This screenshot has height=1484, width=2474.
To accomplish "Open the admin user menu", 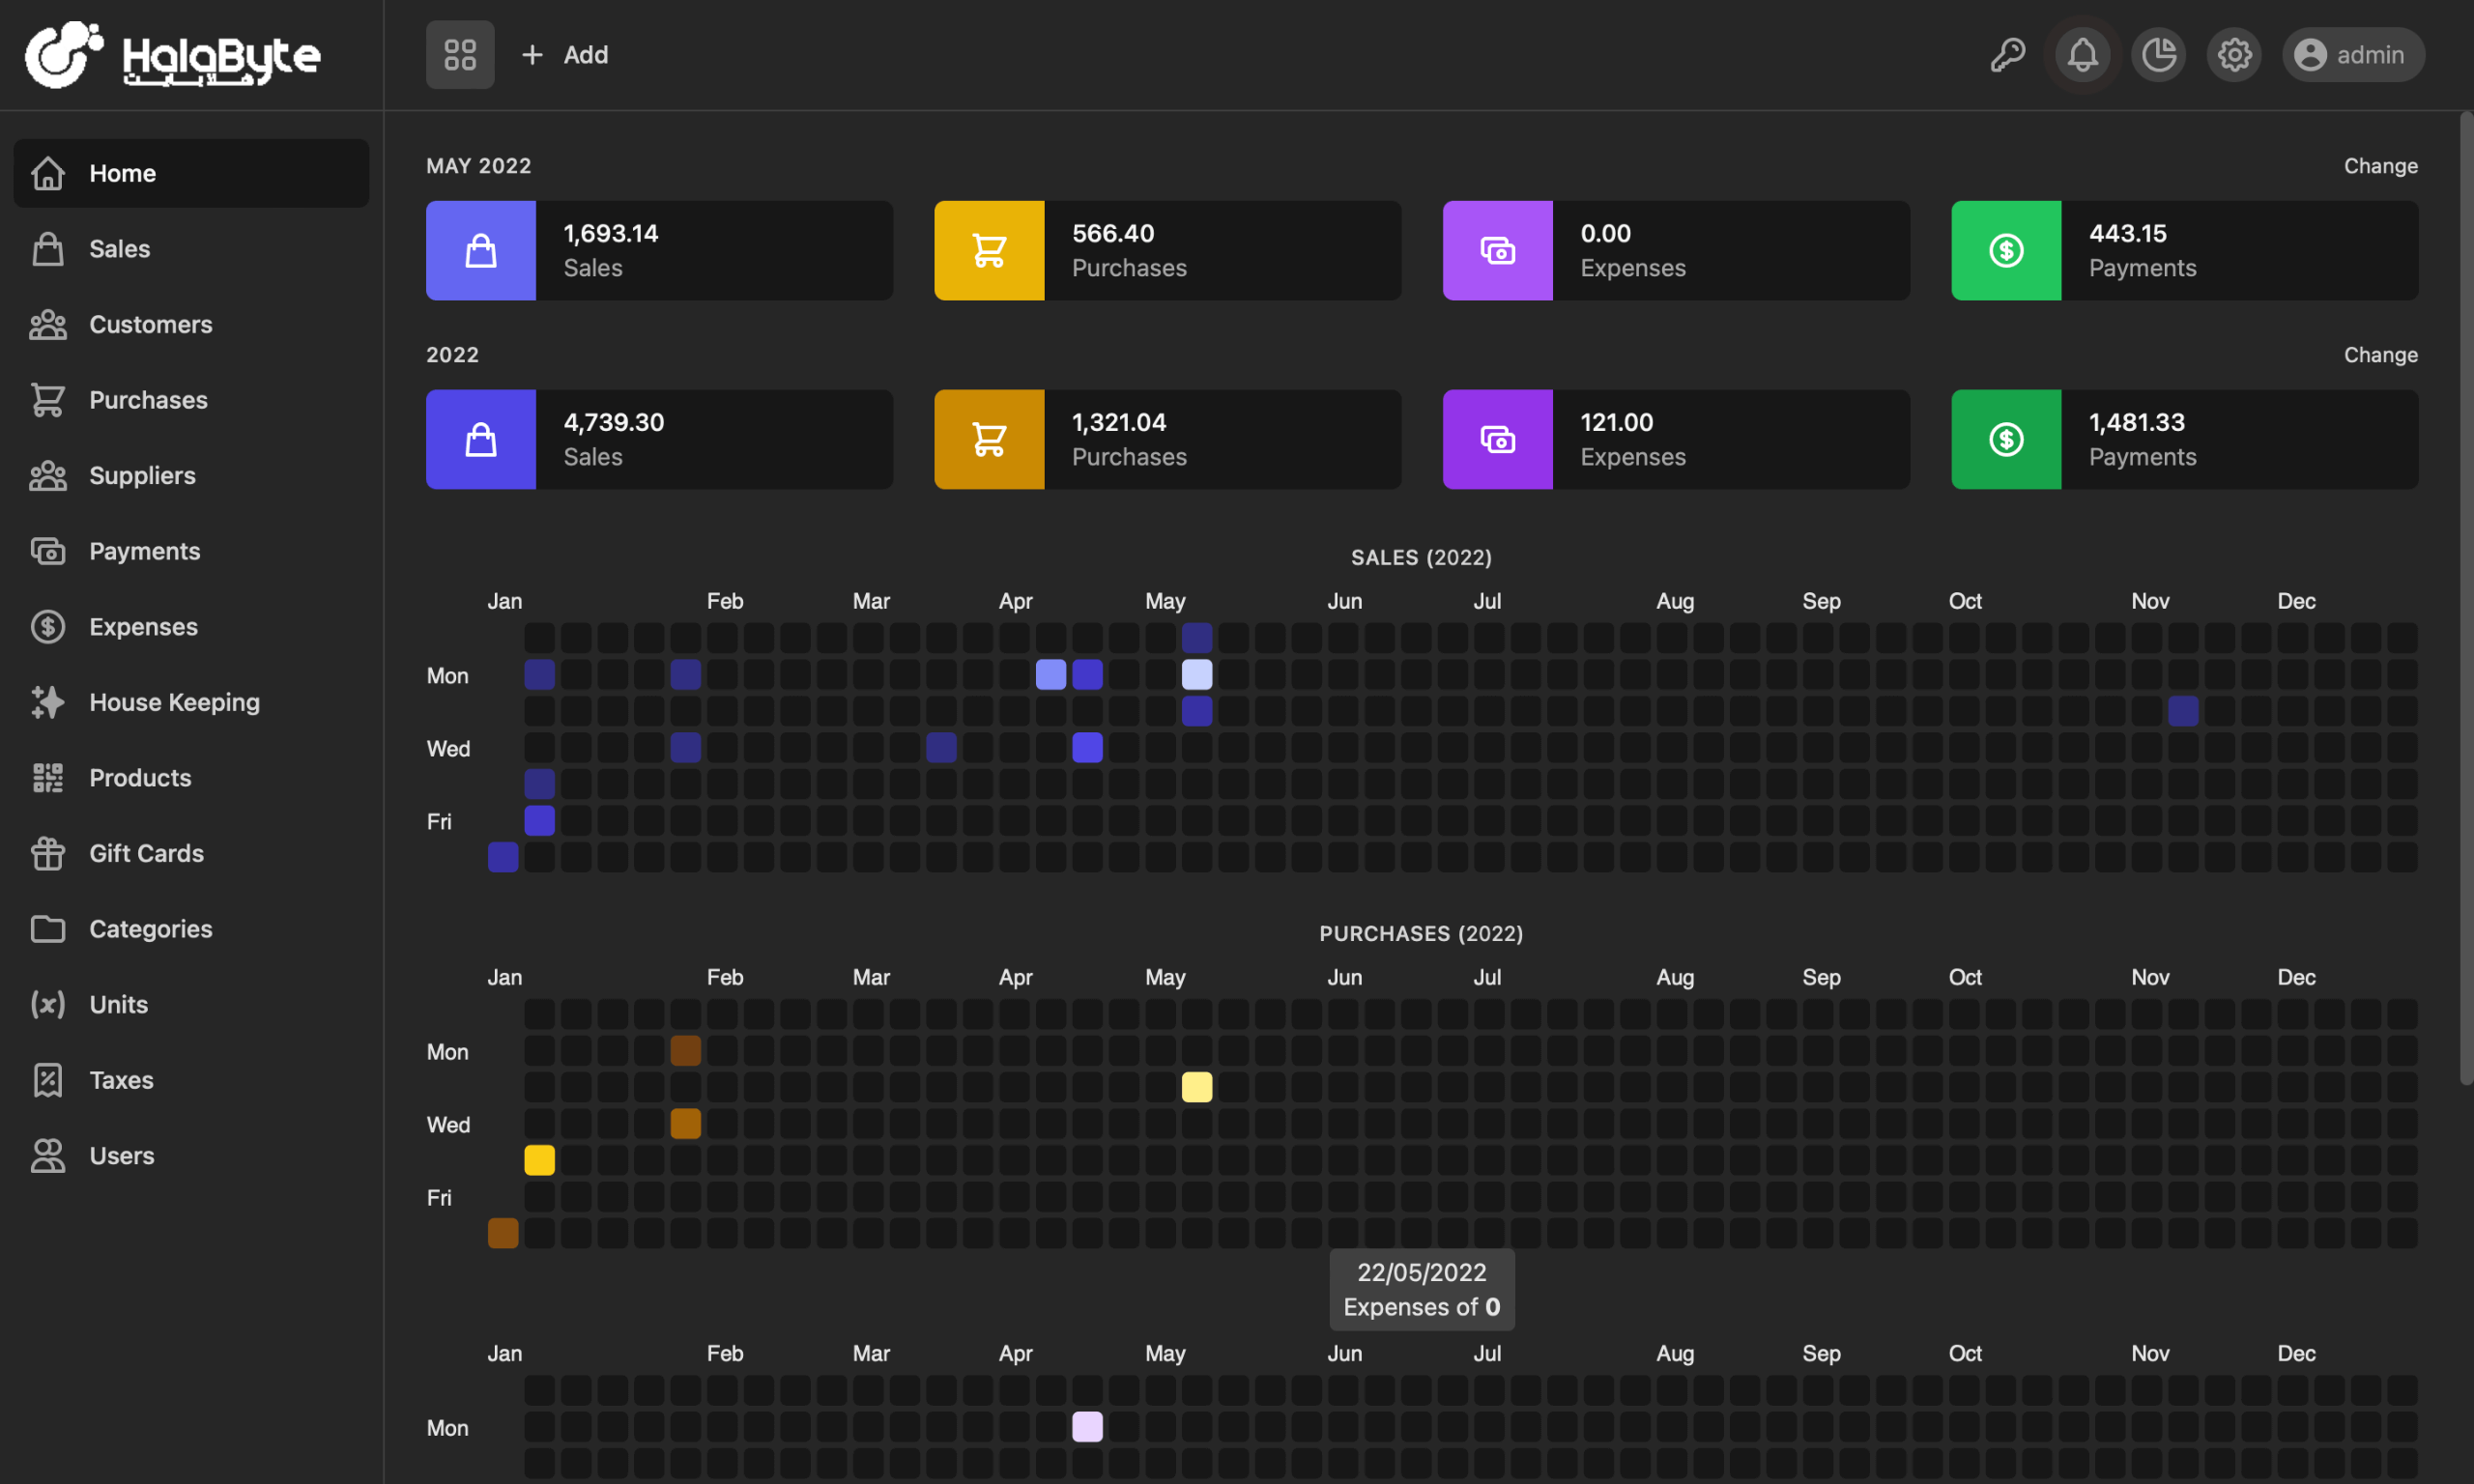I will click(2352, 55).
